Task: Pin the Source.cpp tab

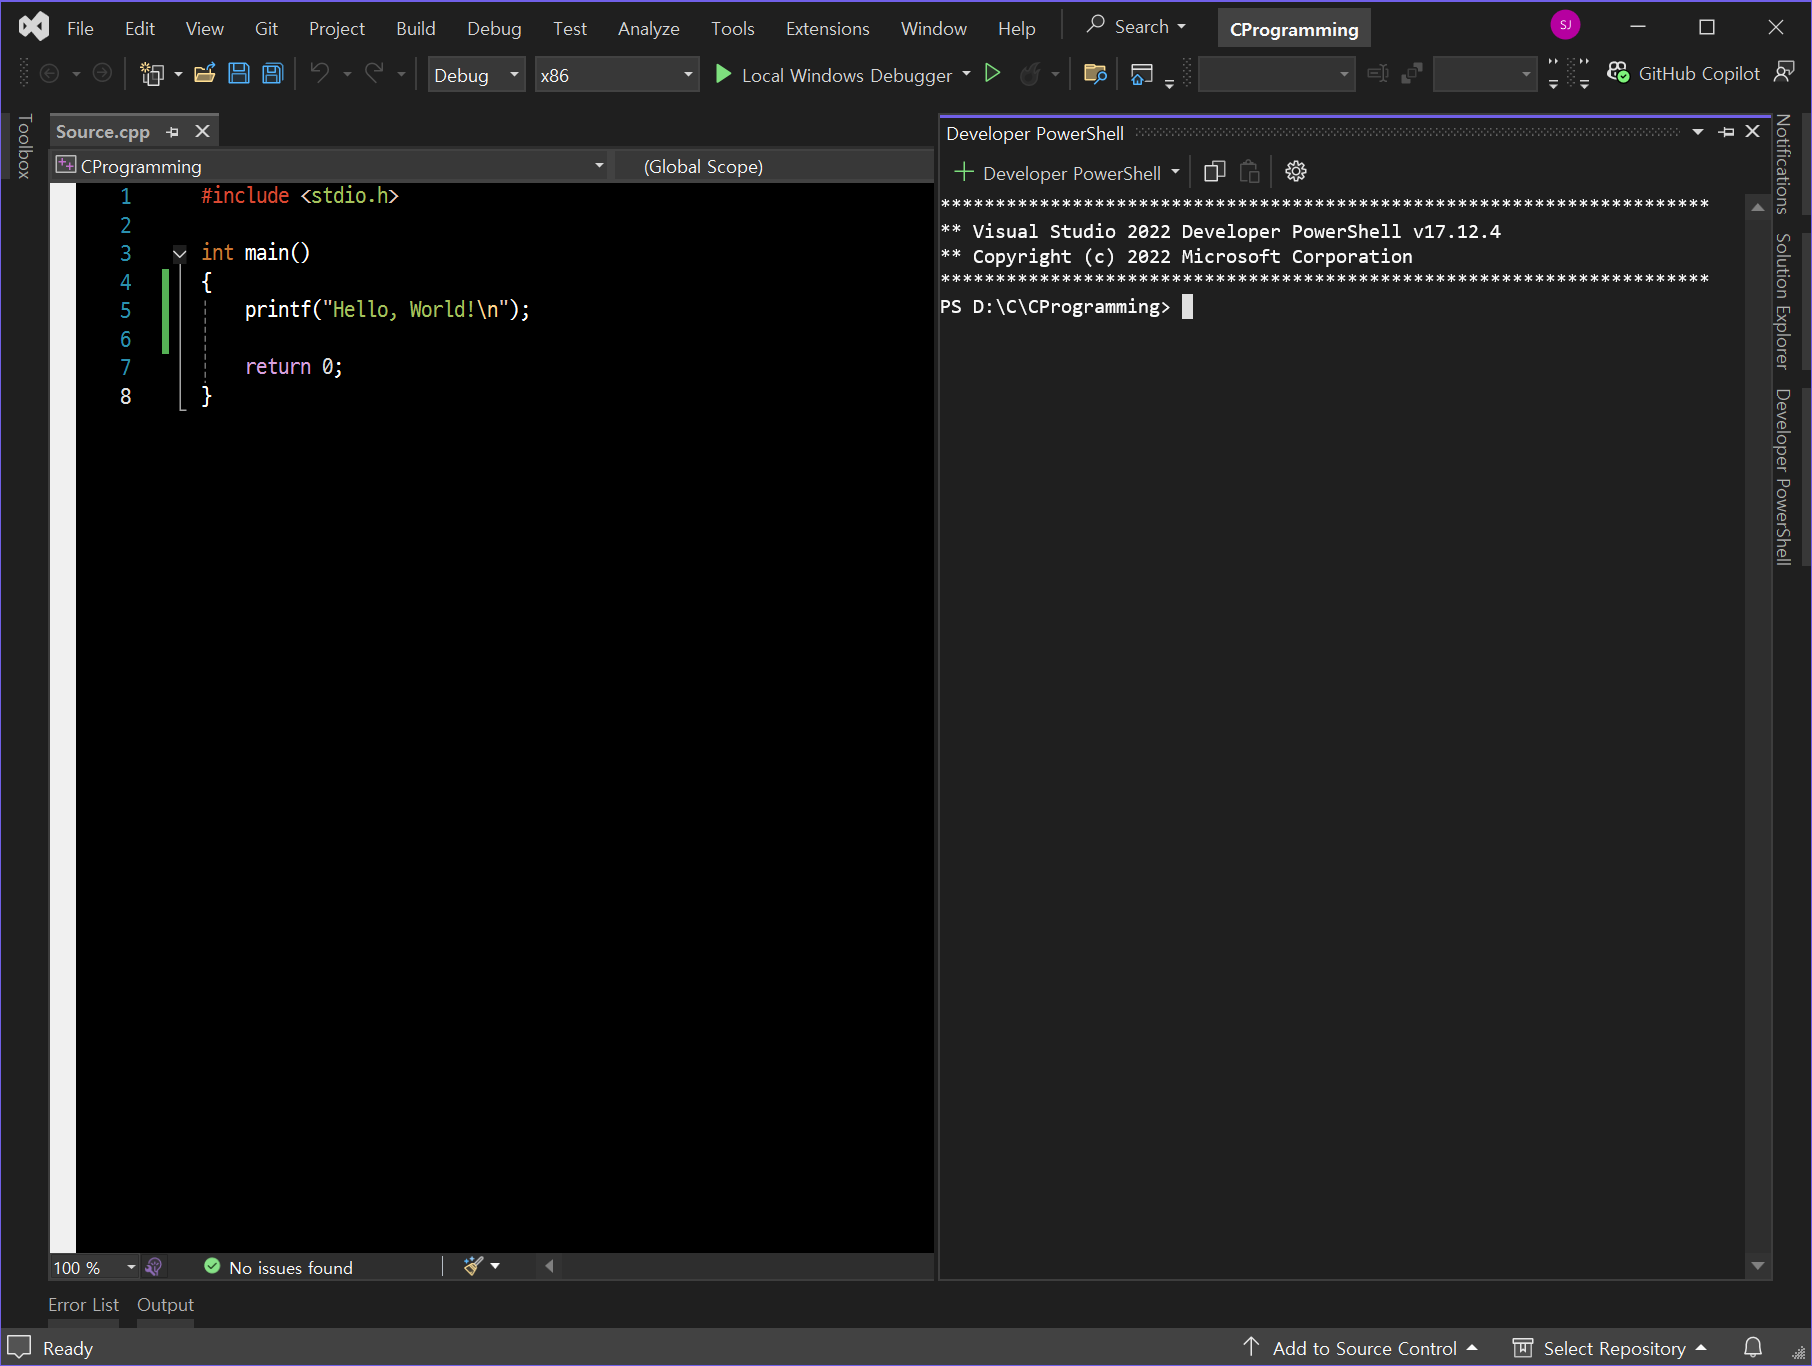Action: click(172, 132)
